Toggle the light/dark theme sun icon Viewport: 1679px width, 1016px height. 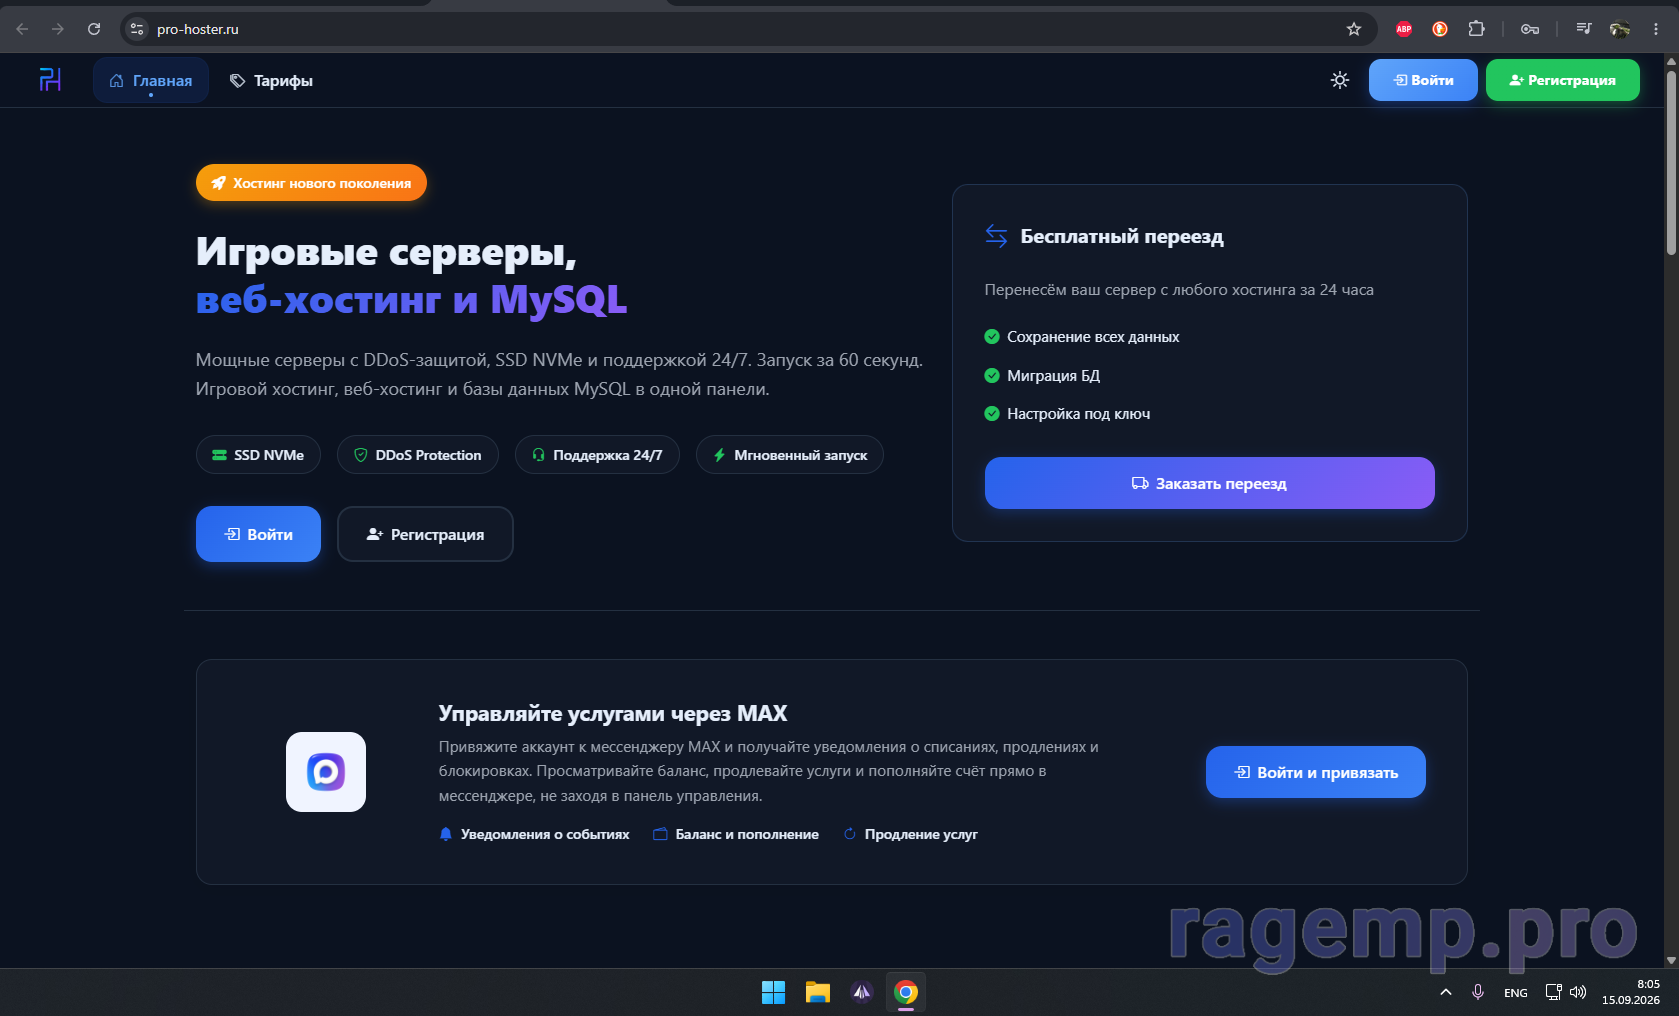click(1340, 80)
